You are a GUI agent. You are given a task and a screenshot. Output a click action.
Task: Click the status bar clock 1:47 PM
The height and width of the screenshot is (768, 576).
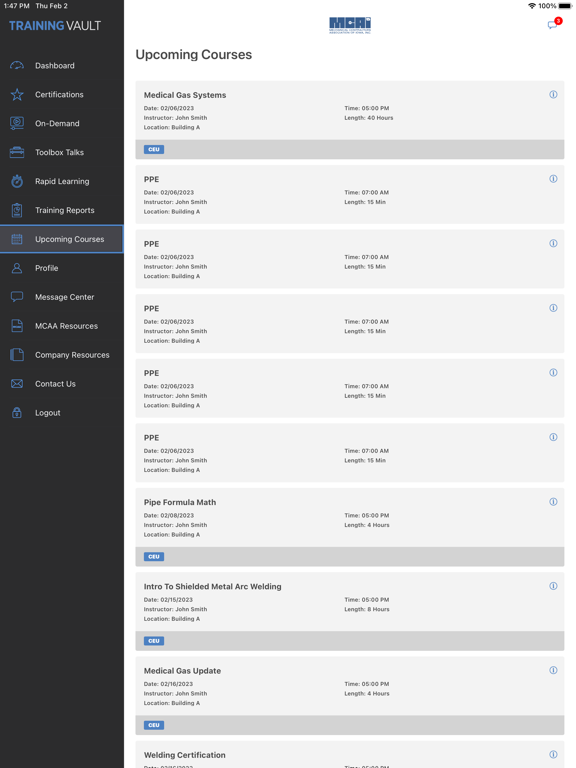(x=17, y=6)
